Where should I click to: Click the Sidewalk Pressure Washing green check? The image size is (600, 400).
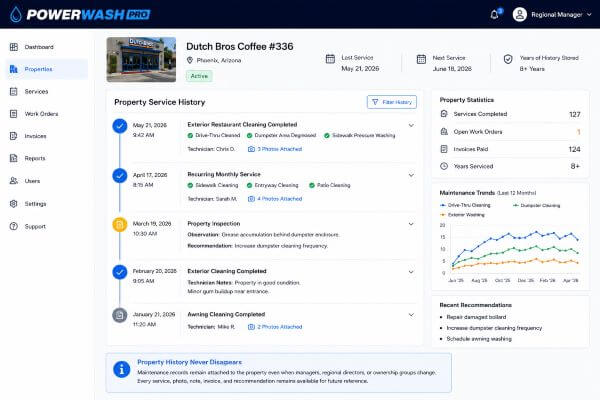[327, 136]
